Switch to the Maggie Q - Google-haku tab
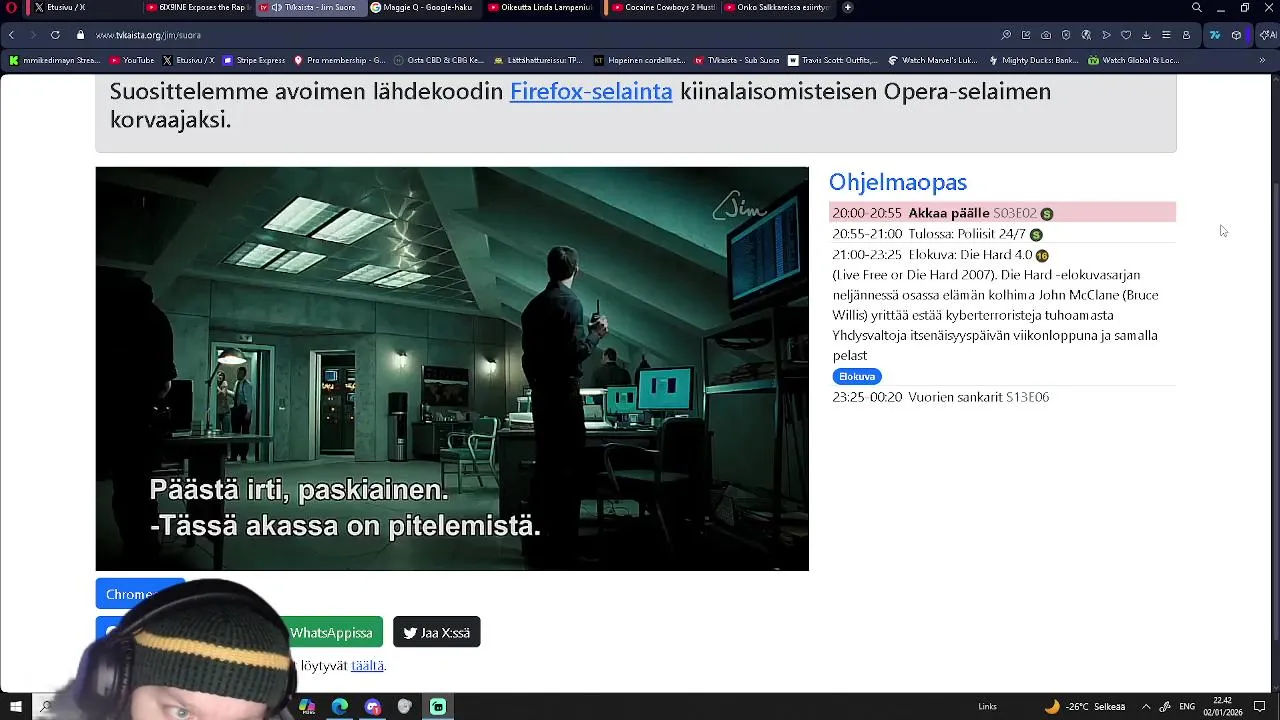 pyautogui.click(x=421, y=7)
